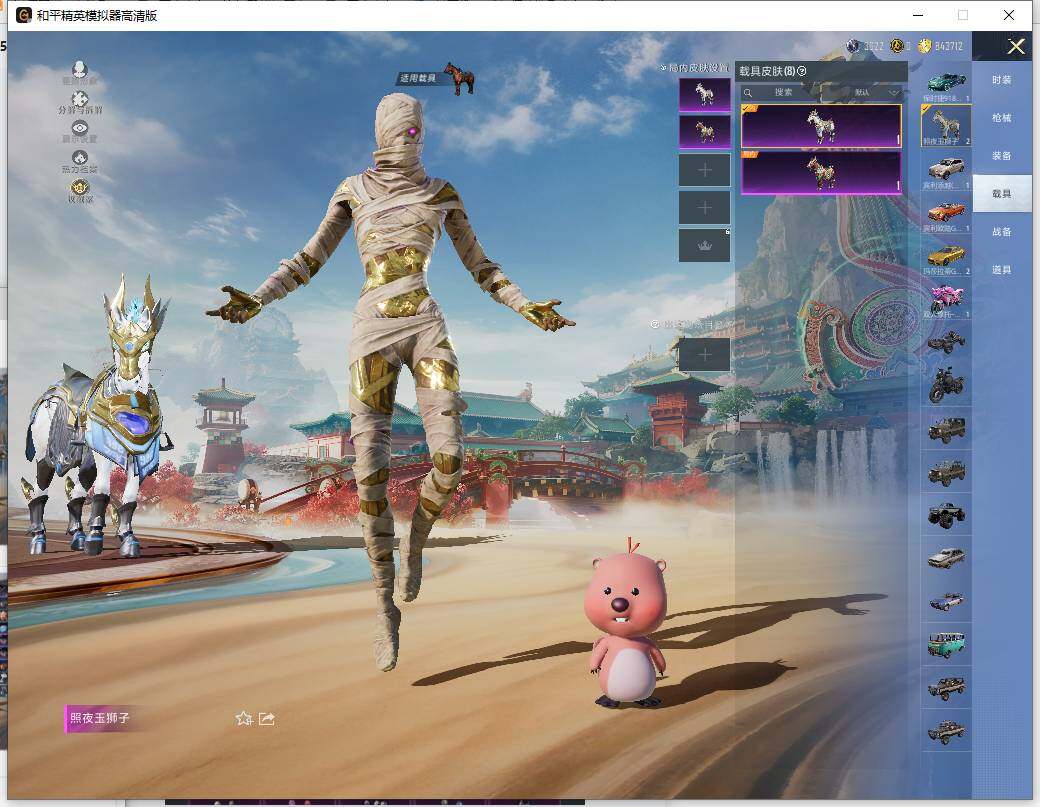Screen dimensions: 1040x807
Task: Select the black buggy vehicle
Action: coord(946,342)
